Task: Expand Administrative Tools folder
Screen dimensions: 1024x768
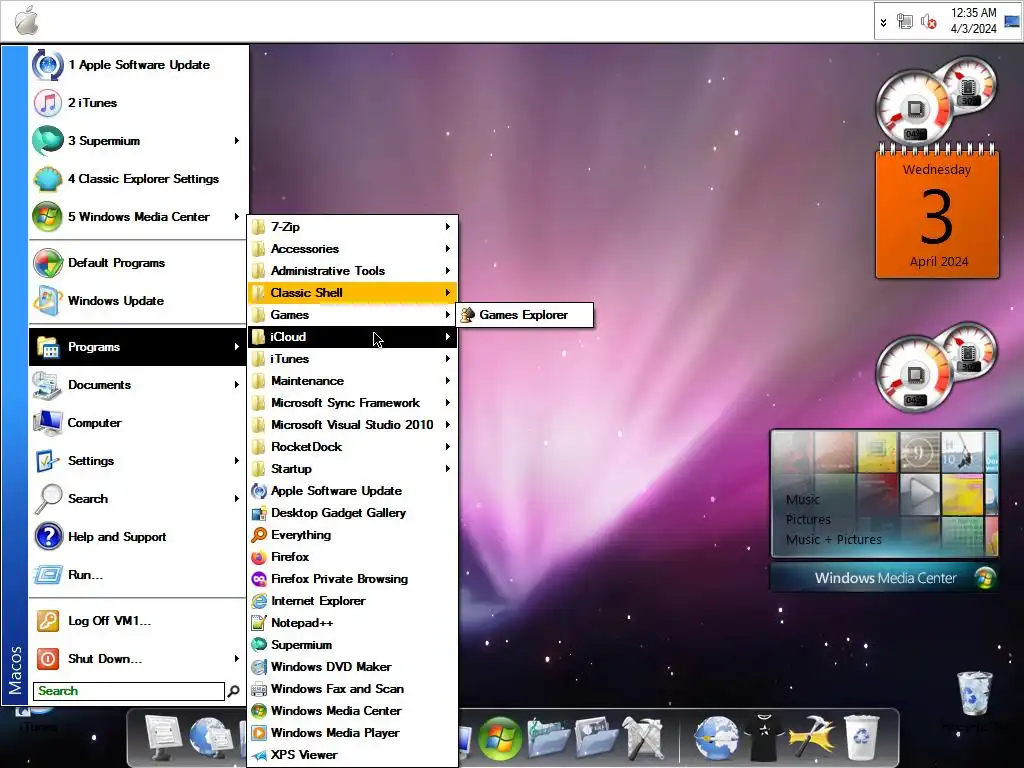Action: [x=353, y=270]
